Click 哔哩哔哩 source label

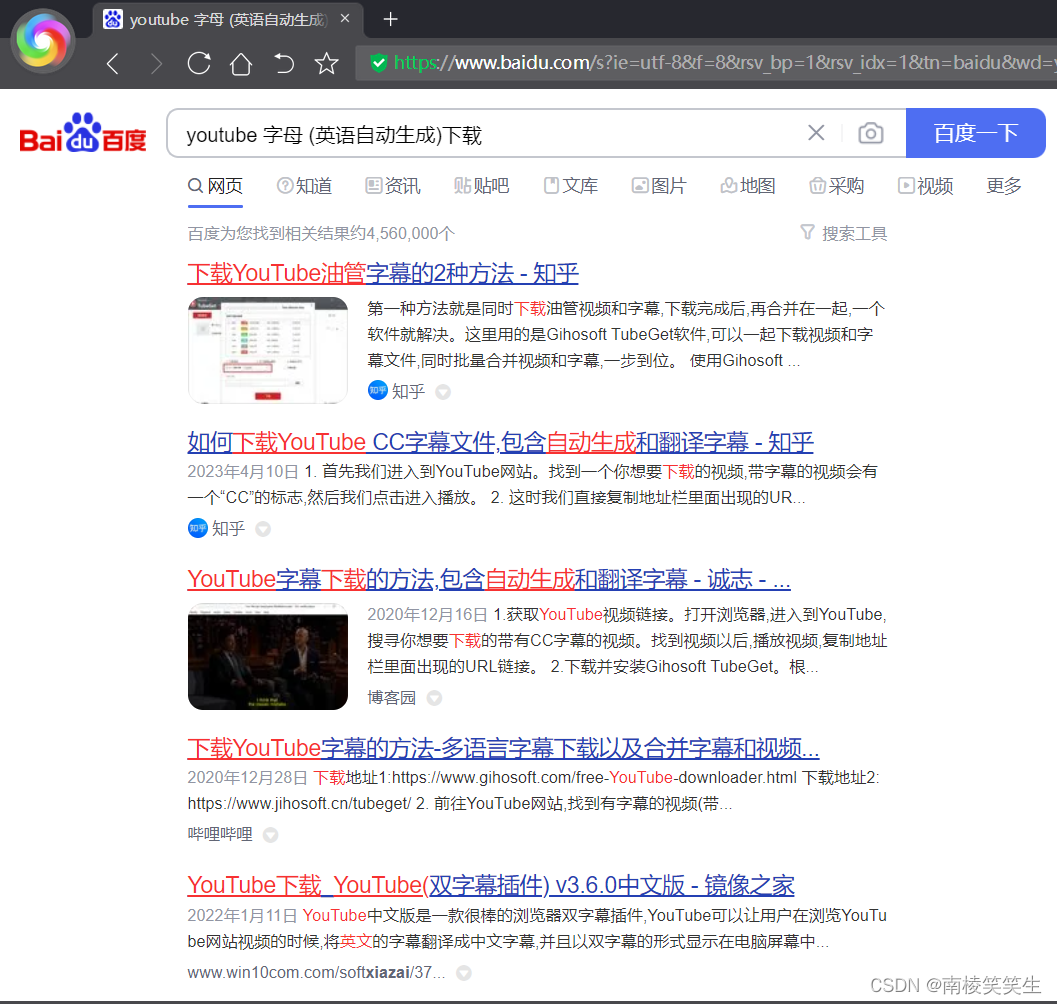220,834
